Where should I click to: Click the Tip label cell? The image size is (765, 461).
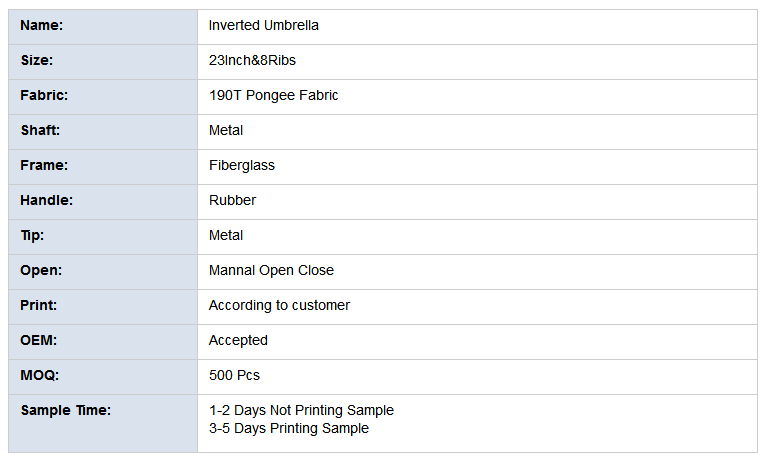coord(103,237)
